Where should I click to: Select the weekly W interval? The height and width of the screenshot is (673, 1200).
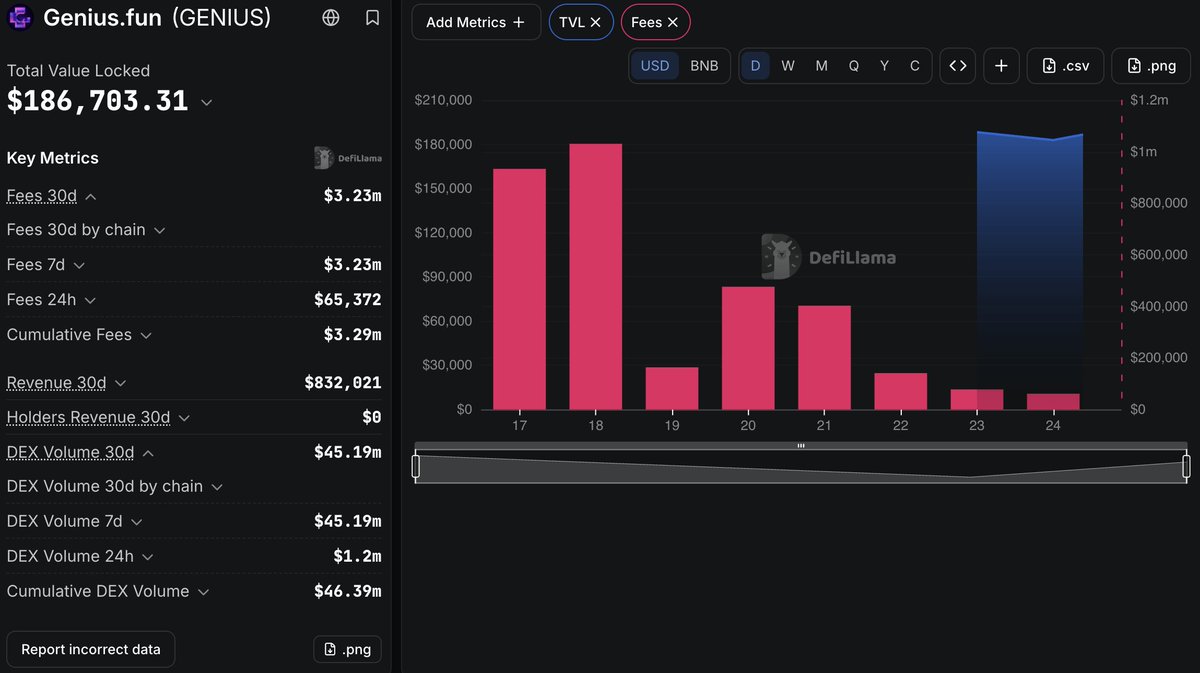point(788,66)
